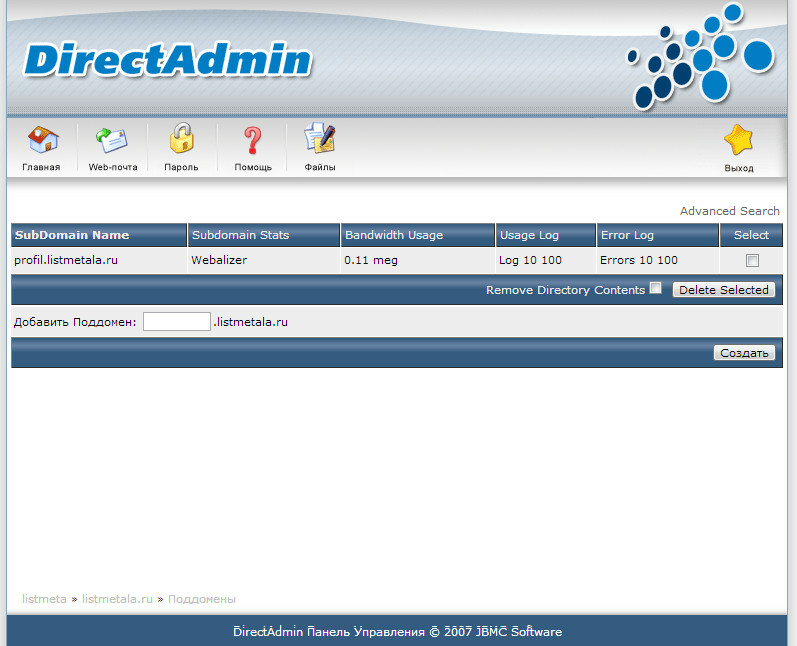Focus the Добавить Поддомен input field
Image resolution: width=797 pixels, height=646 pixels.
177,322
